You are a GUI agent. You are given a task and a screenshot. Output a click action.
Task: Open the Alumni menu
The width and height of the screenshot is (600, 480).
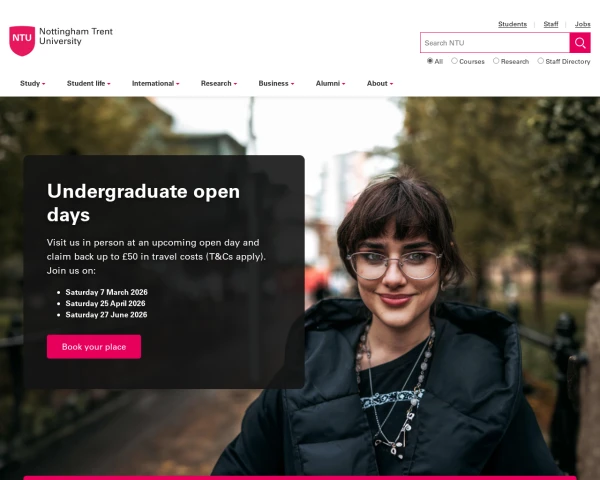(330, 83)
